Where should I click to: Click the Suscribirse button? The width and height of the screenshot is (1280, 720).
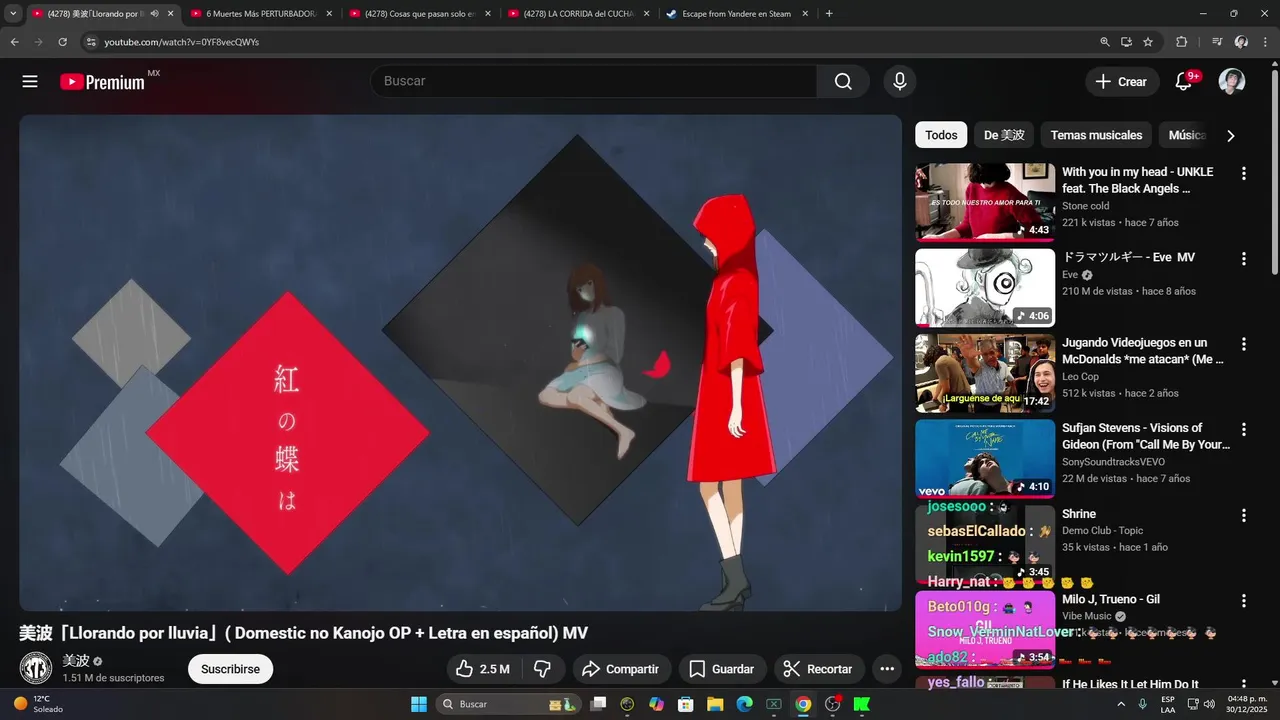tap(230, 669)
